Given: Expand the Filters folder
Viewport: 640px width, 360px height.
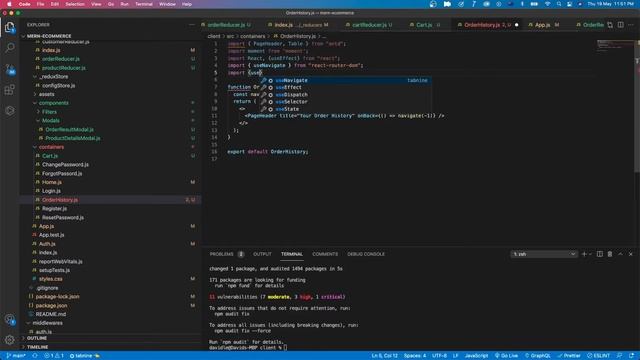Looking at the screenshot, I should [x=49, y=112].
